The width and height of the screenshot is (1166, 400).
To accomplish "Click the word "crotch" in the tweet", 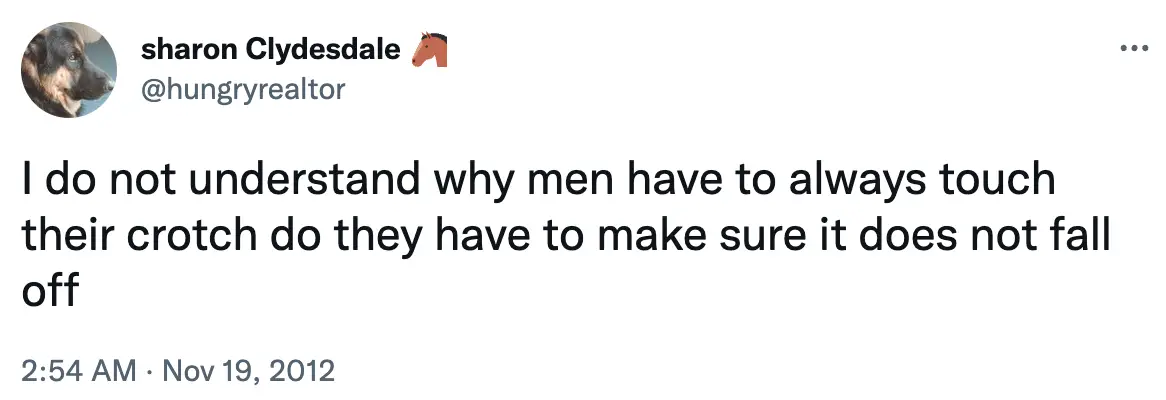I will tap(190, 238).
